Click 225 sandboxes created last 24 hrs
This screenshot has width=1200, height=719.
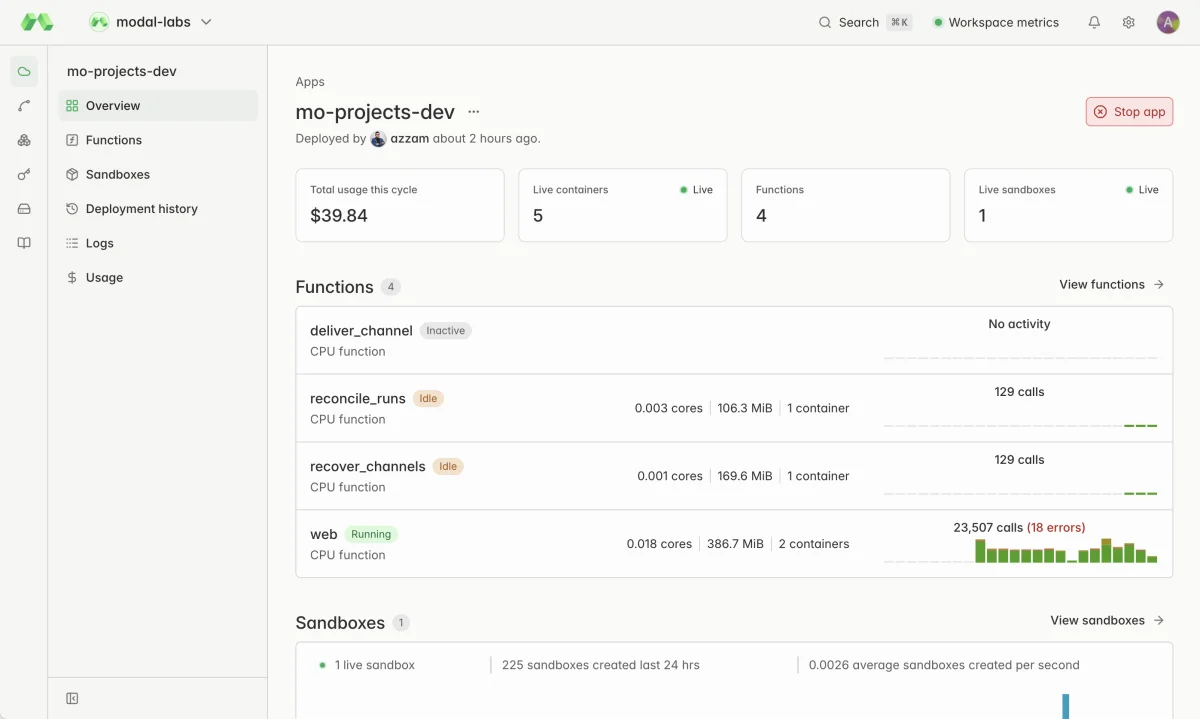[x=601, y=665]
